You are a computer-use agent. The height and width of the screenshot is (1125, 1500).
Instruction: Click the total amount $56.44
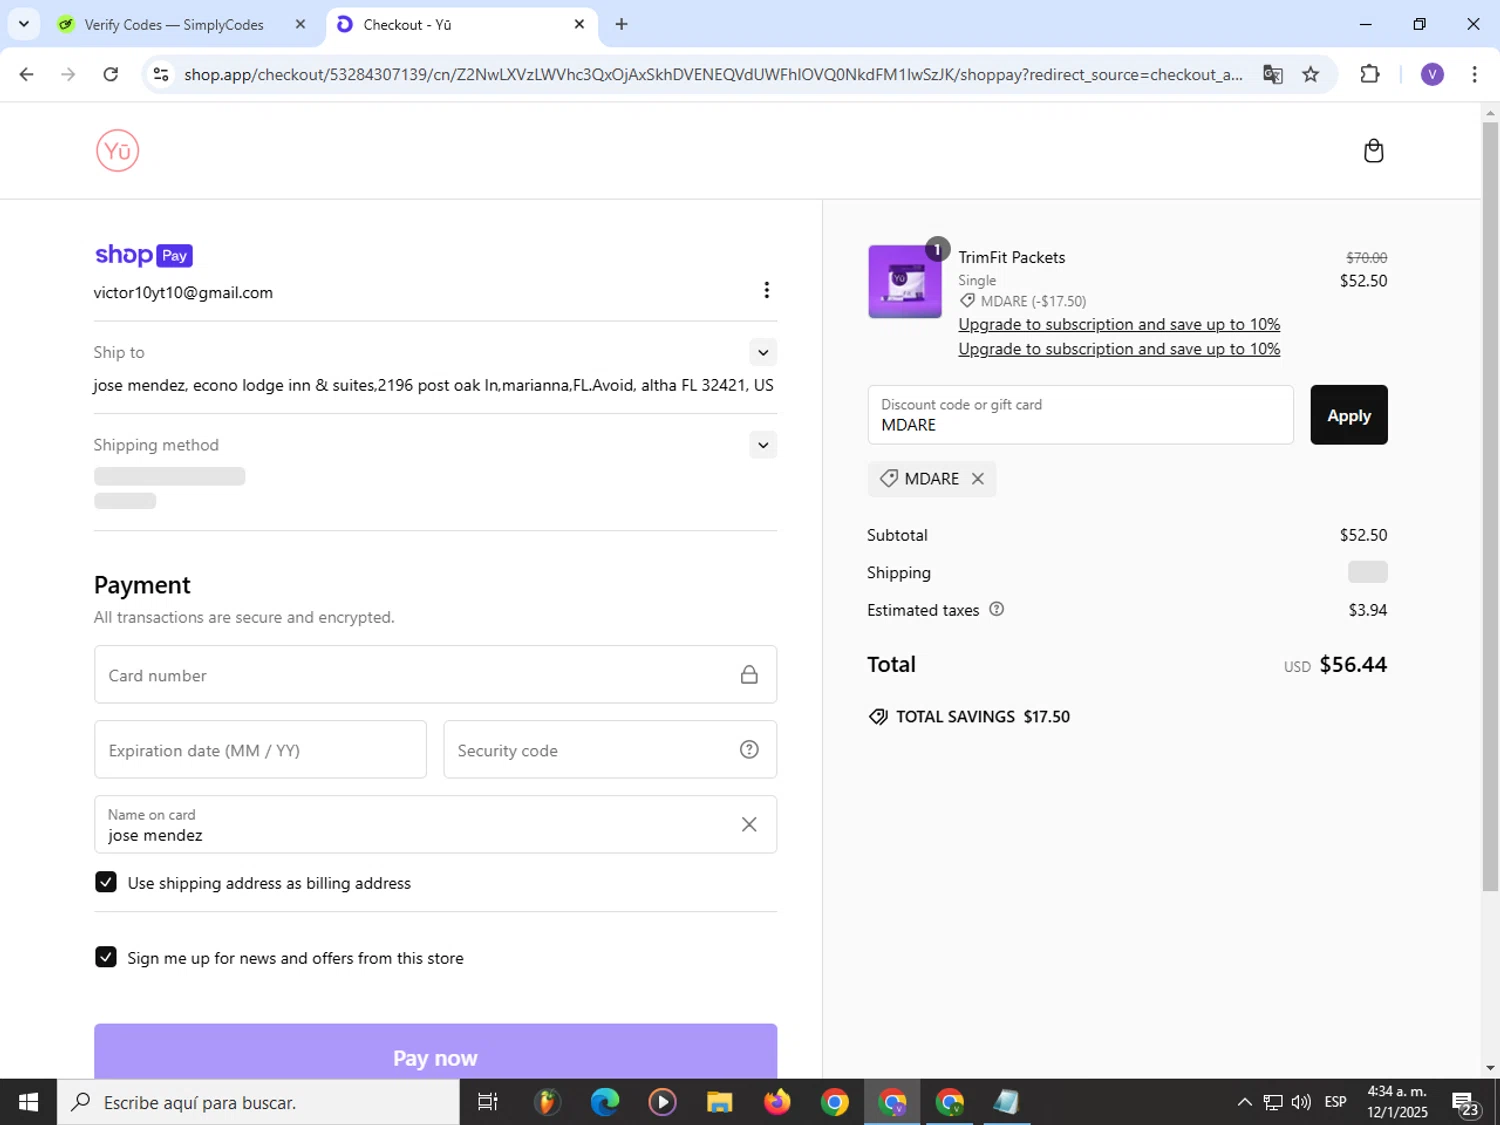click(x=1353, y=665)
